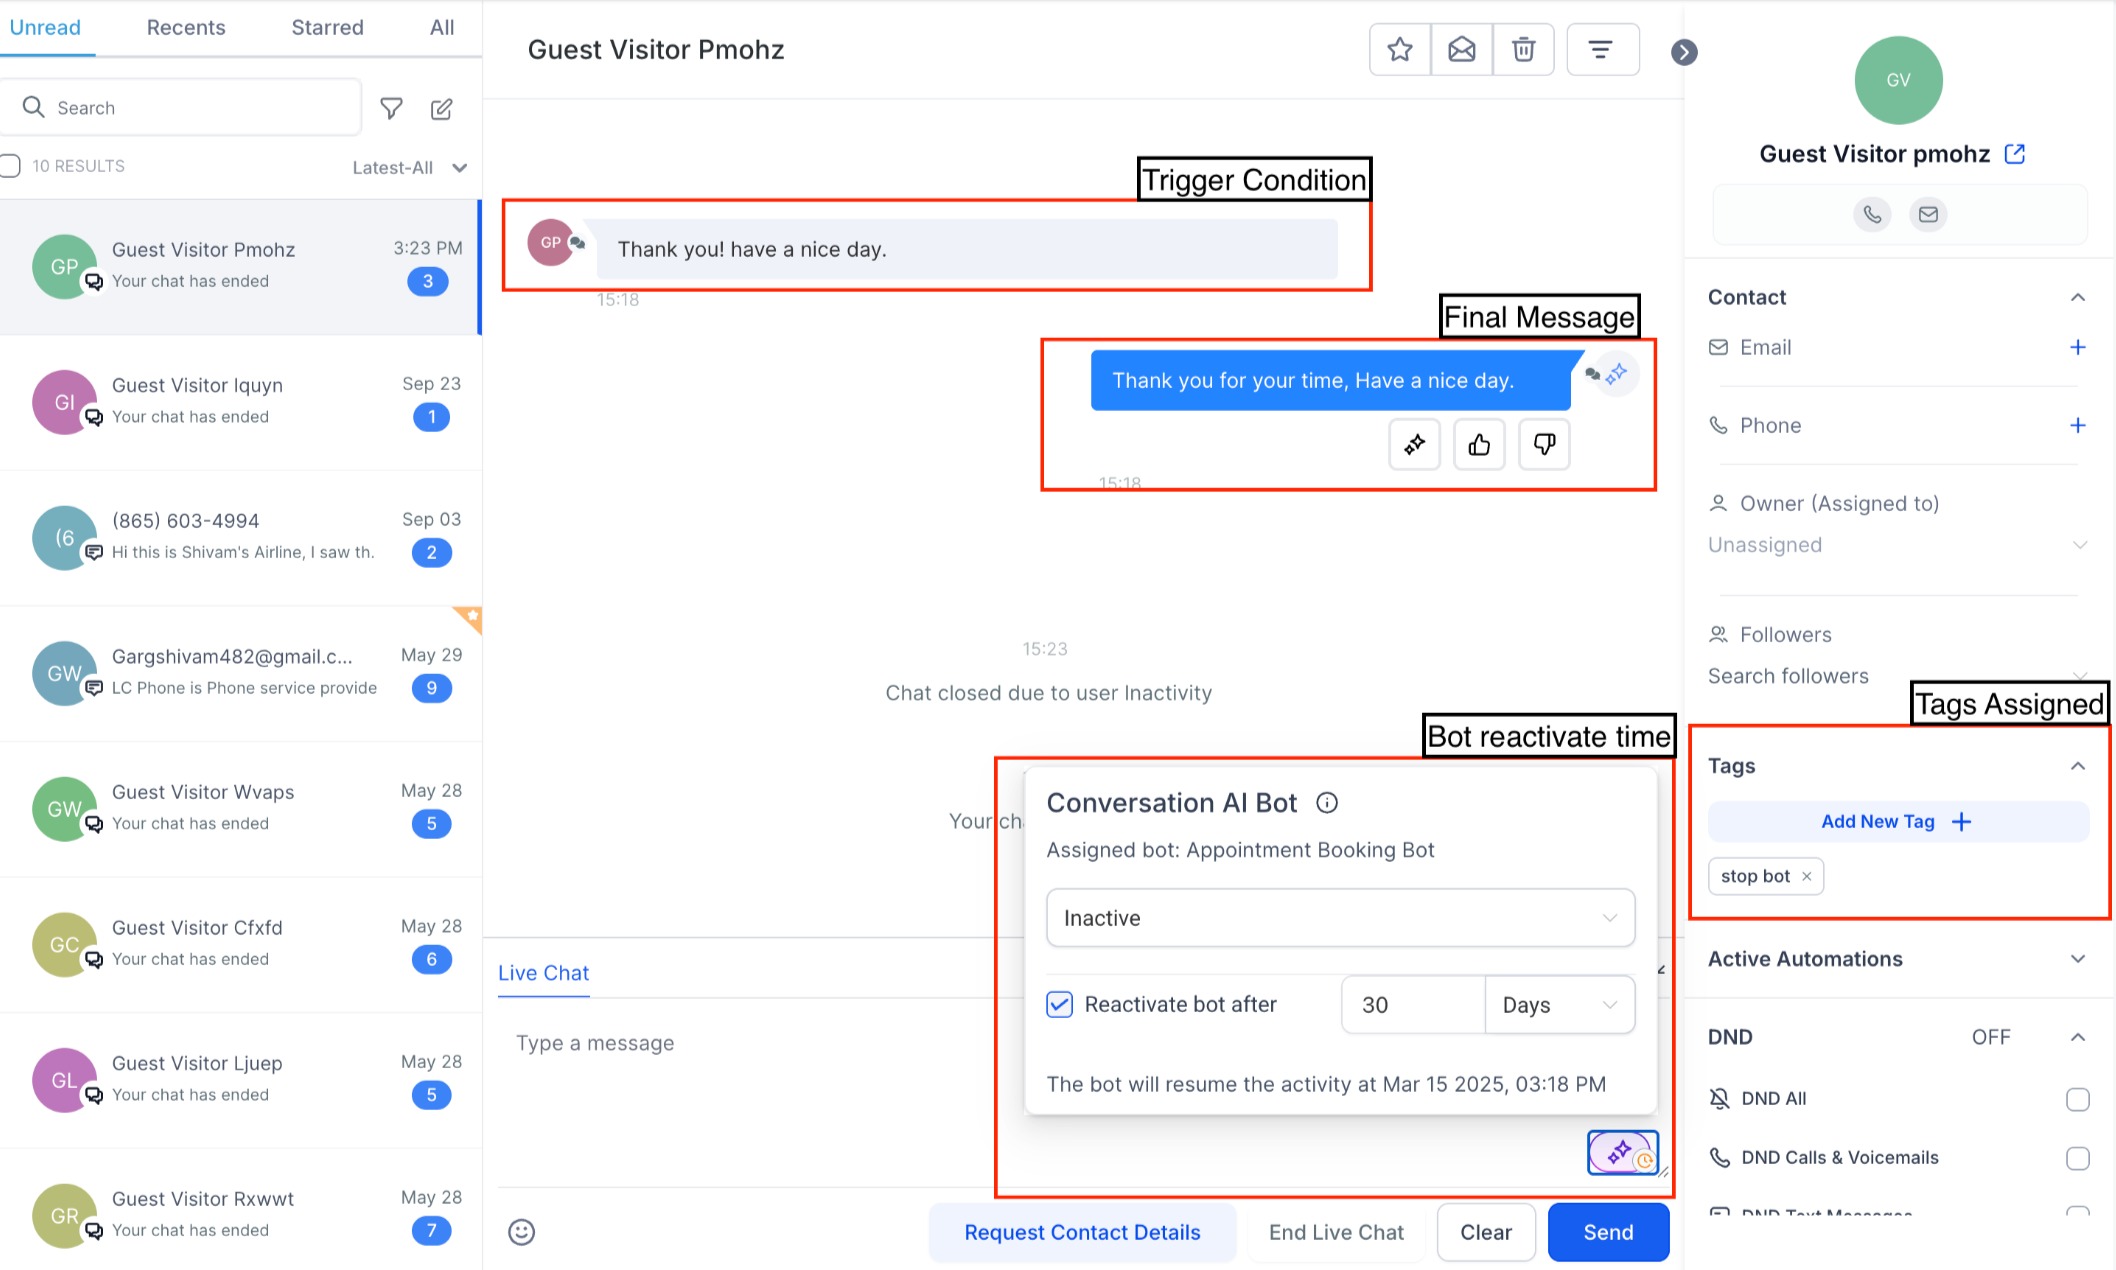Uncheck the Reactivate bot after checkbox
The width and height of the screenshot is (2116, 1270).
(x=1059, y=1004)
